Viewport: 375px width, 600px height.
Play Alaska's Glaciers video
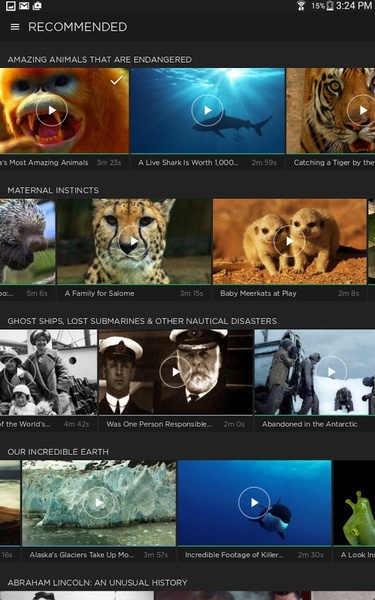pyautogui.click(x=99, y=502)
